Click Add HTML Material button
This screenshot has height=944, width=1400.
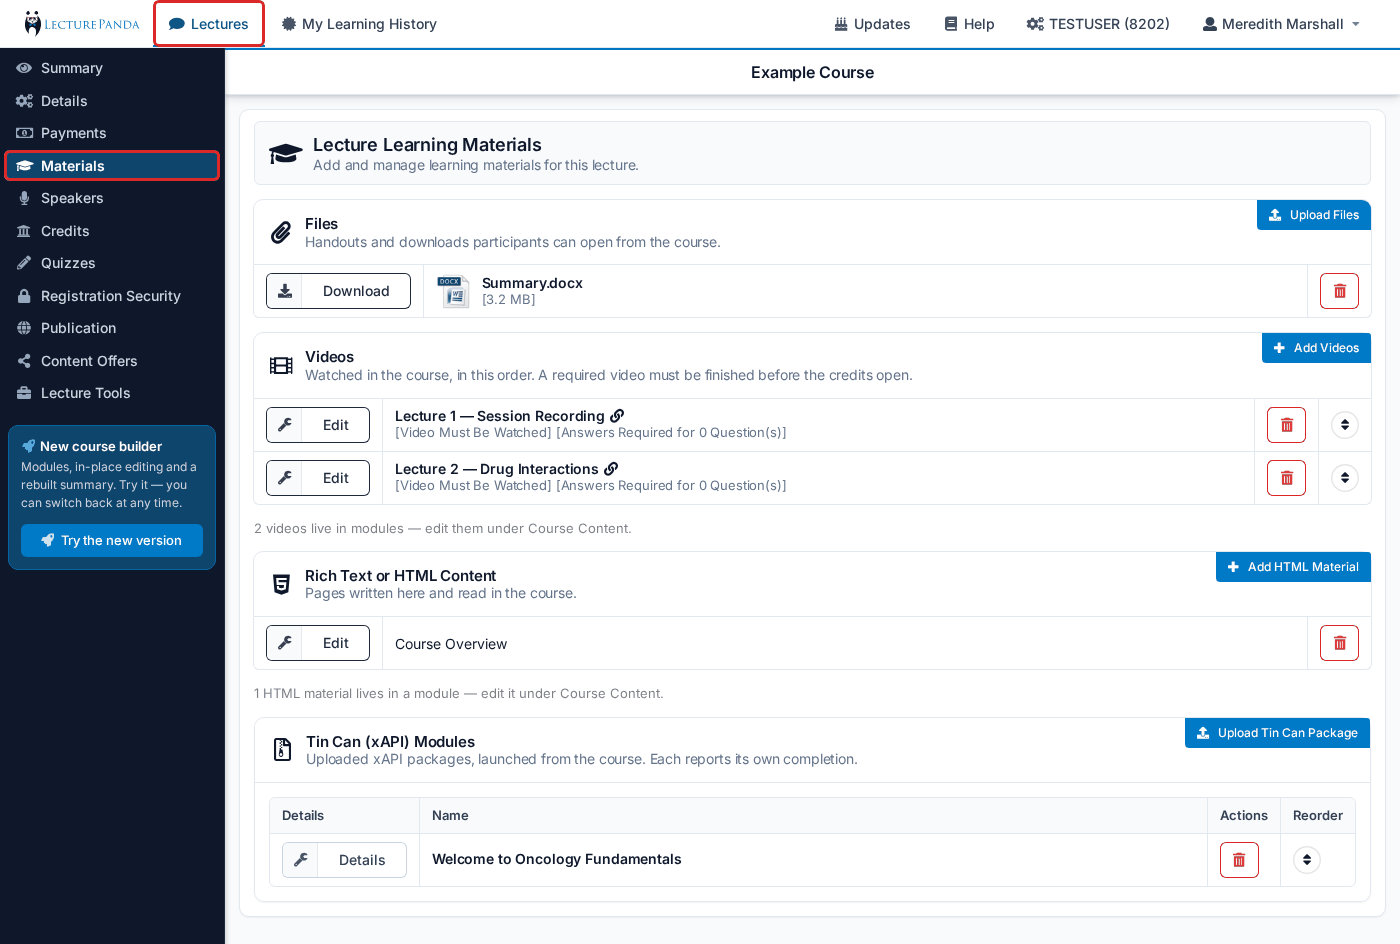pyautogui.click(x=1293, y=567)
